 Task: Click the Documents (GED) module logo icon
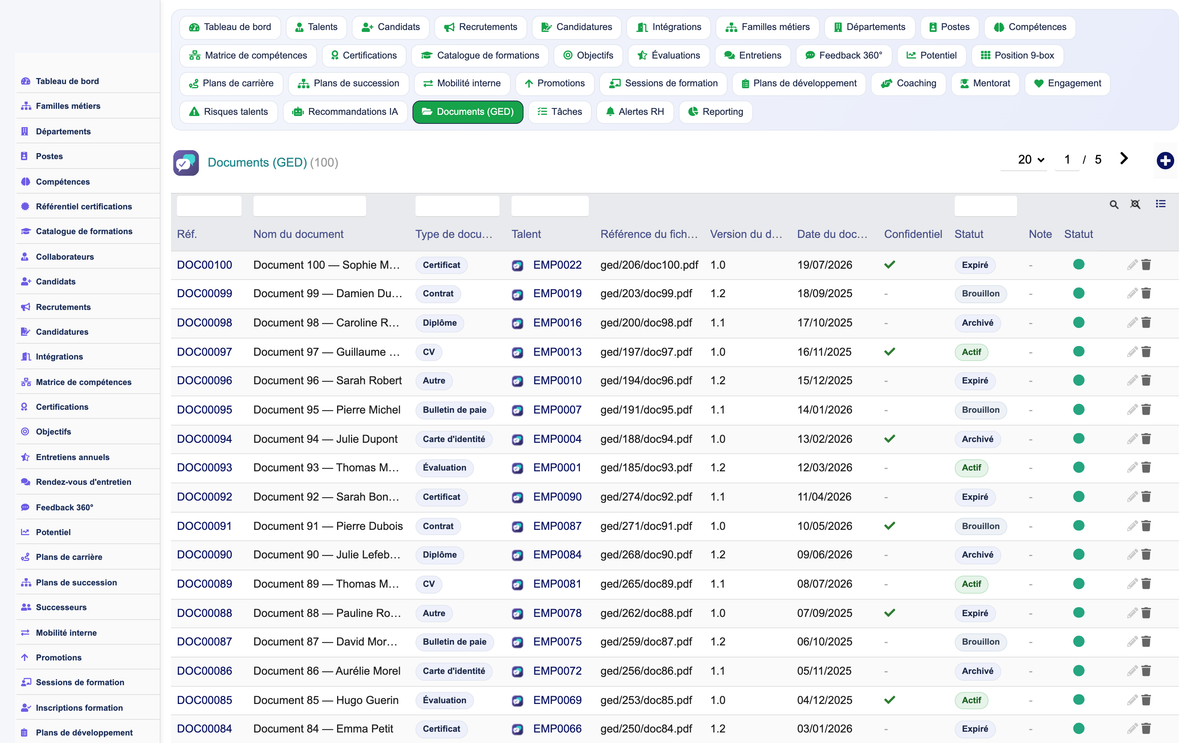click(186, 162)
